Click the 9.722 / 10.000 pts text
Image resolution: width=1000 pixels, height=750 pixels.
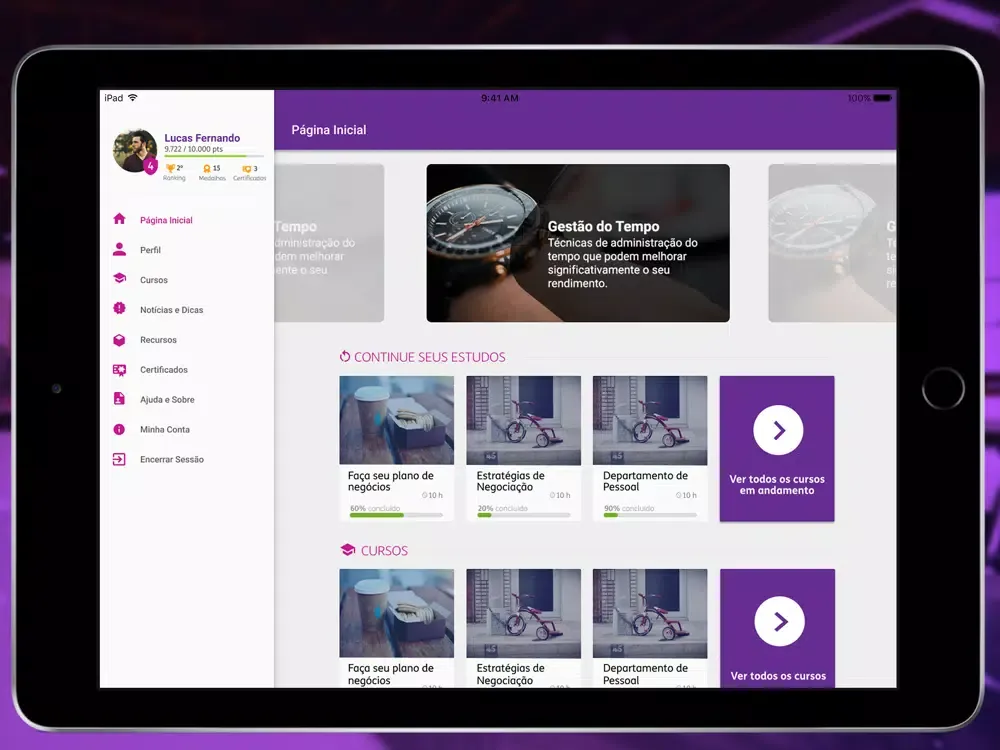pos(193,149)
